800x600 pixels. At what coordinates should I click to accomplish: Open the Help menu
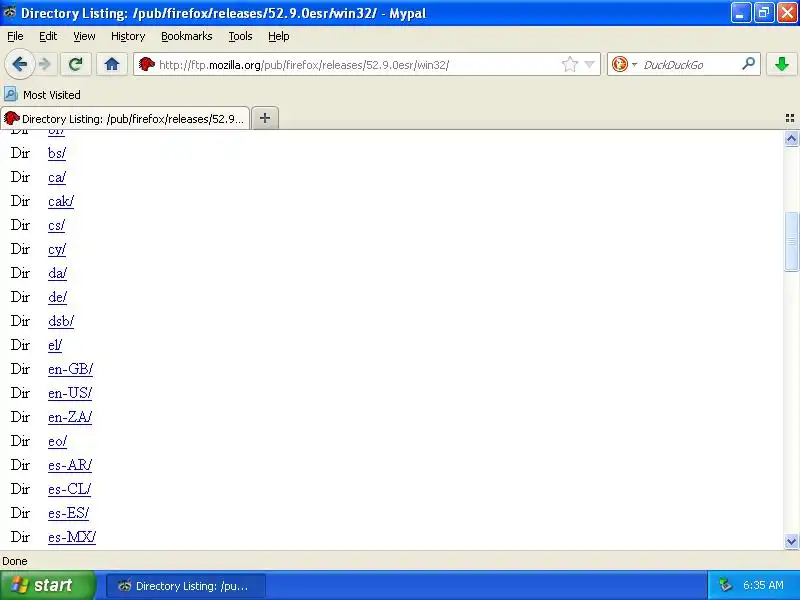pyautogui.click(x=279, y=36)
